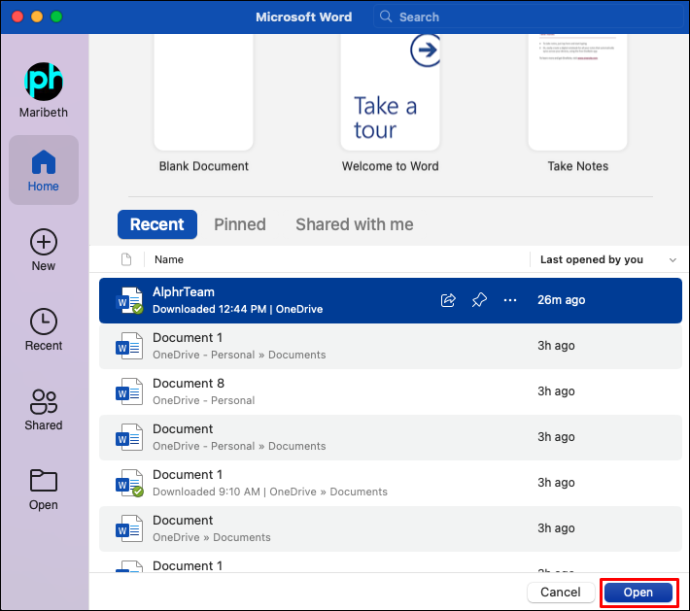This screenshot has height=611, width=690.
Task: Select the Open folder in sidebar
Action: click(44, 489)
